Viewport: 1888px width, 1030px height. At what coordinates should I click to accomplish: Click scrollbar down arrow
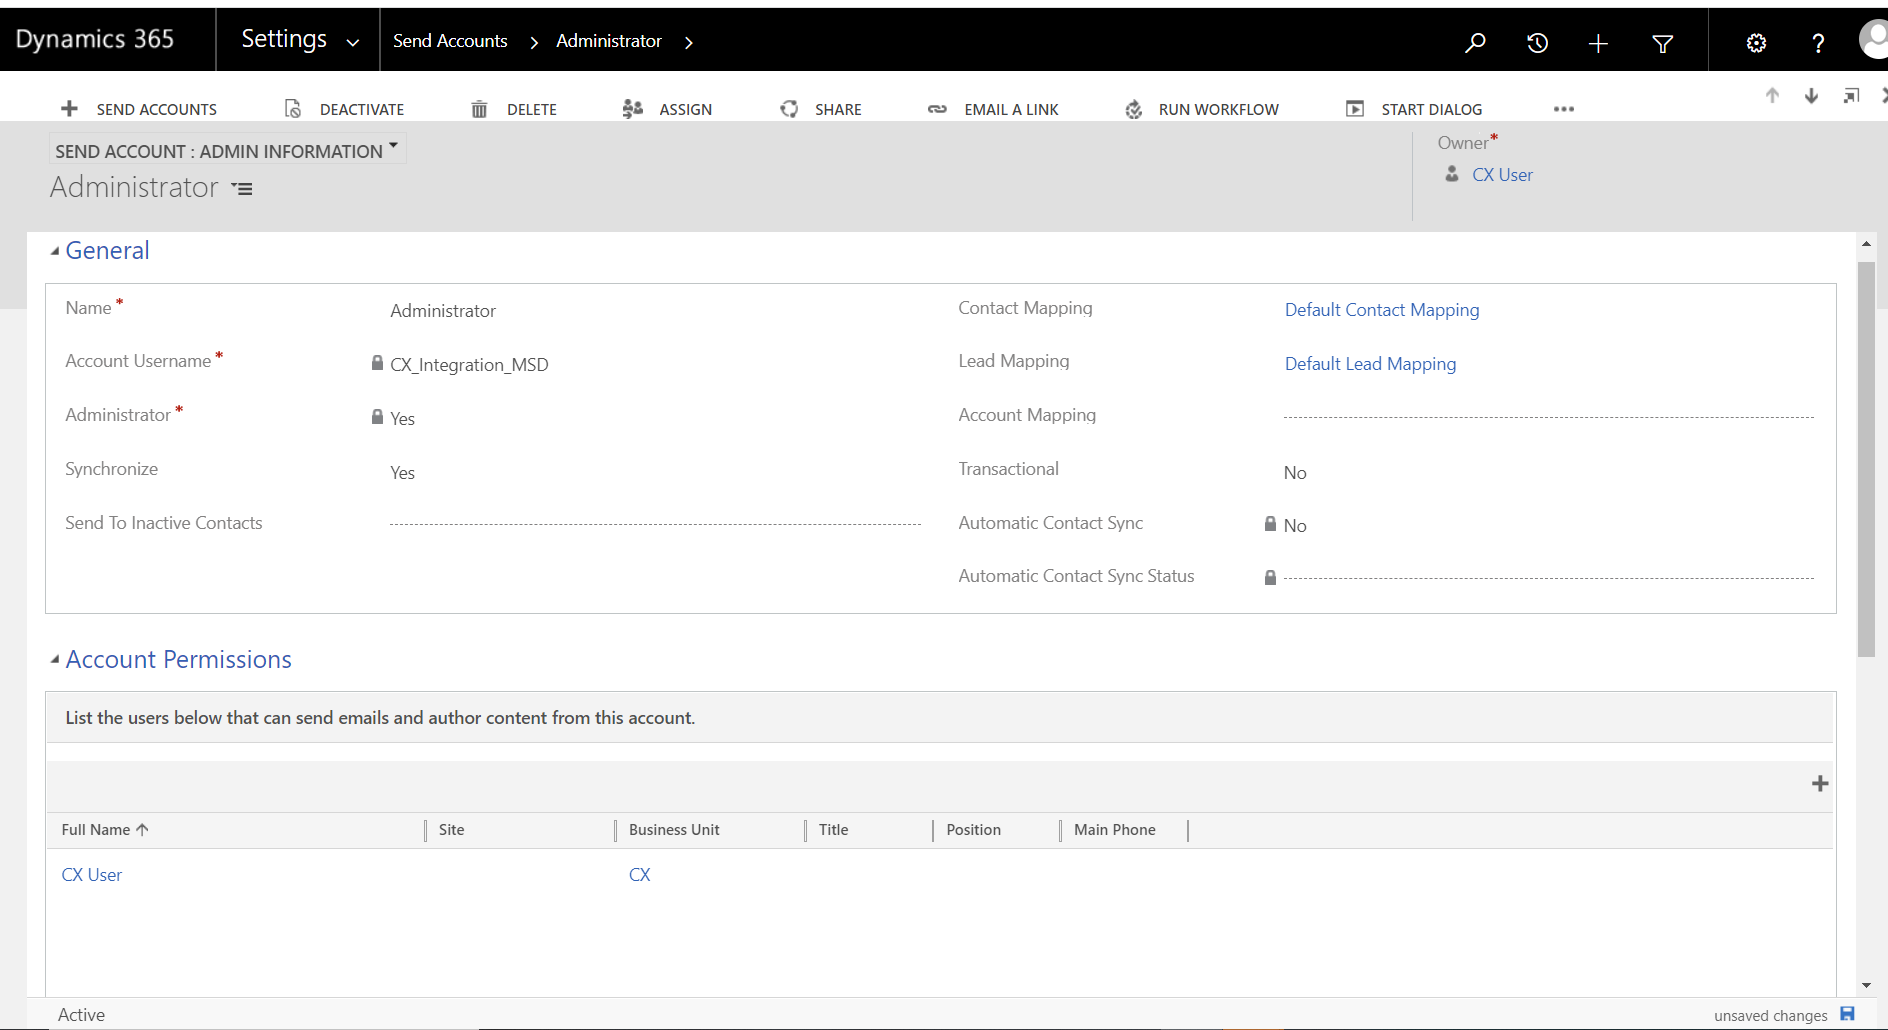tap(1866, 985)
